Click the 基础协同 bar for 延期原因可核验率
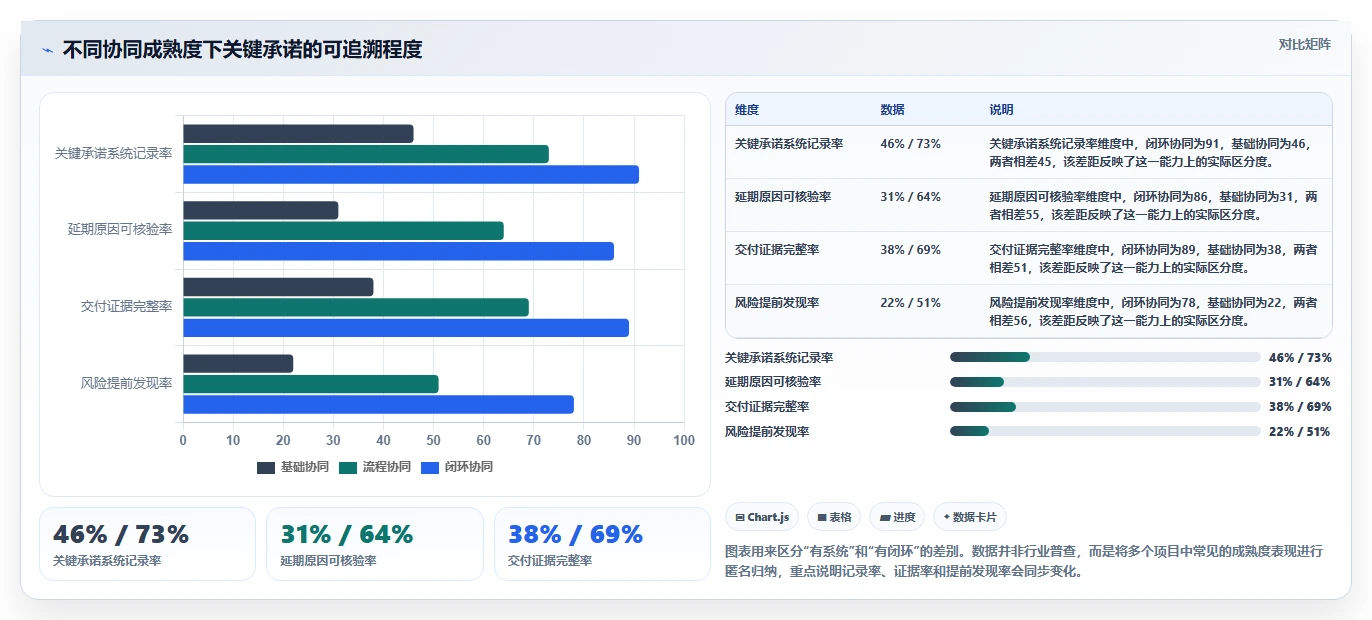The width and height of the screenshot is (1372, 620). (260, 210)
